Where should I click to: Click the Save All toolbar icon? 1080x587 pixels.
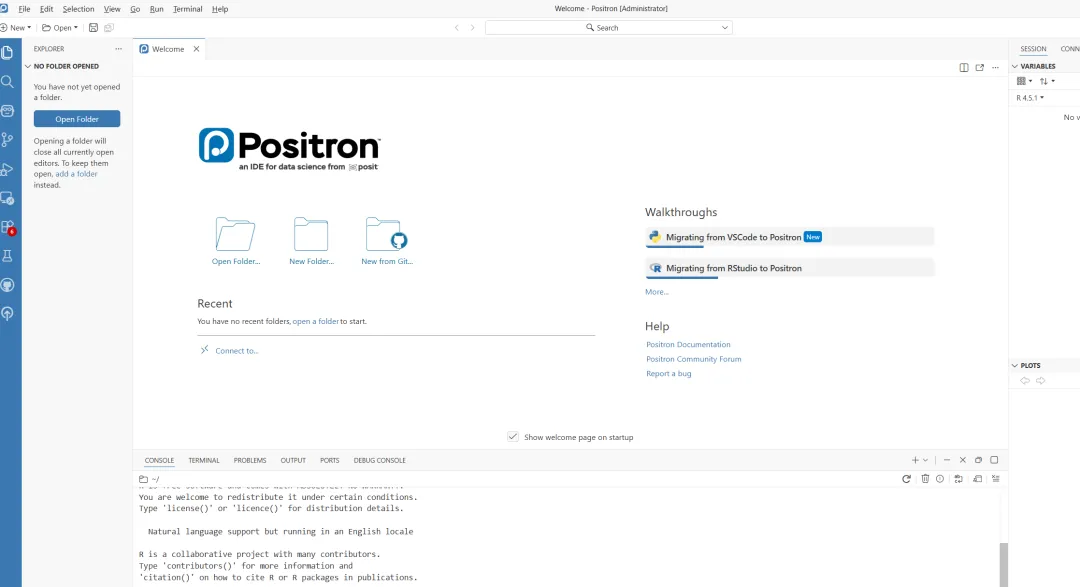(x=109, y=28)
